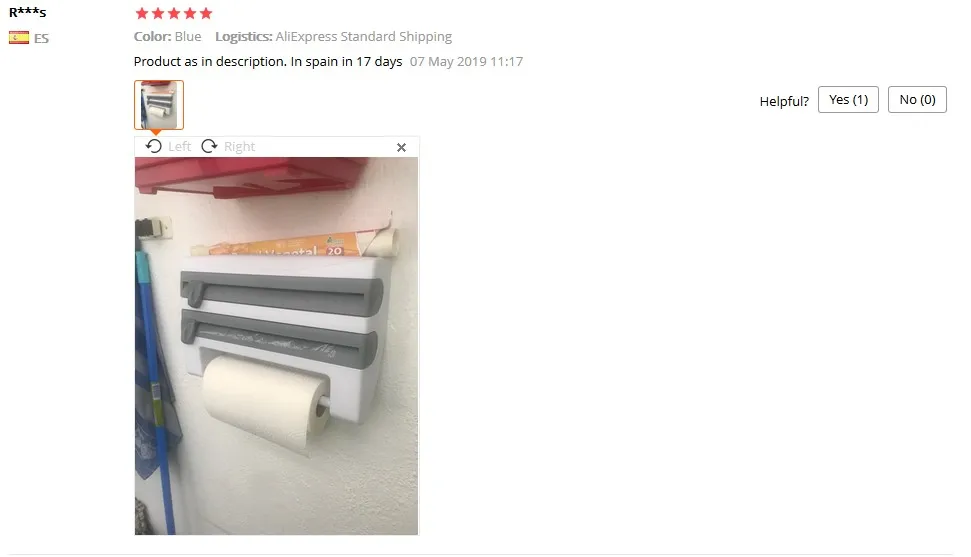971x557 pixels.
Task: Click the rotate right arrow icon
Action: click(x=209, y=146)
